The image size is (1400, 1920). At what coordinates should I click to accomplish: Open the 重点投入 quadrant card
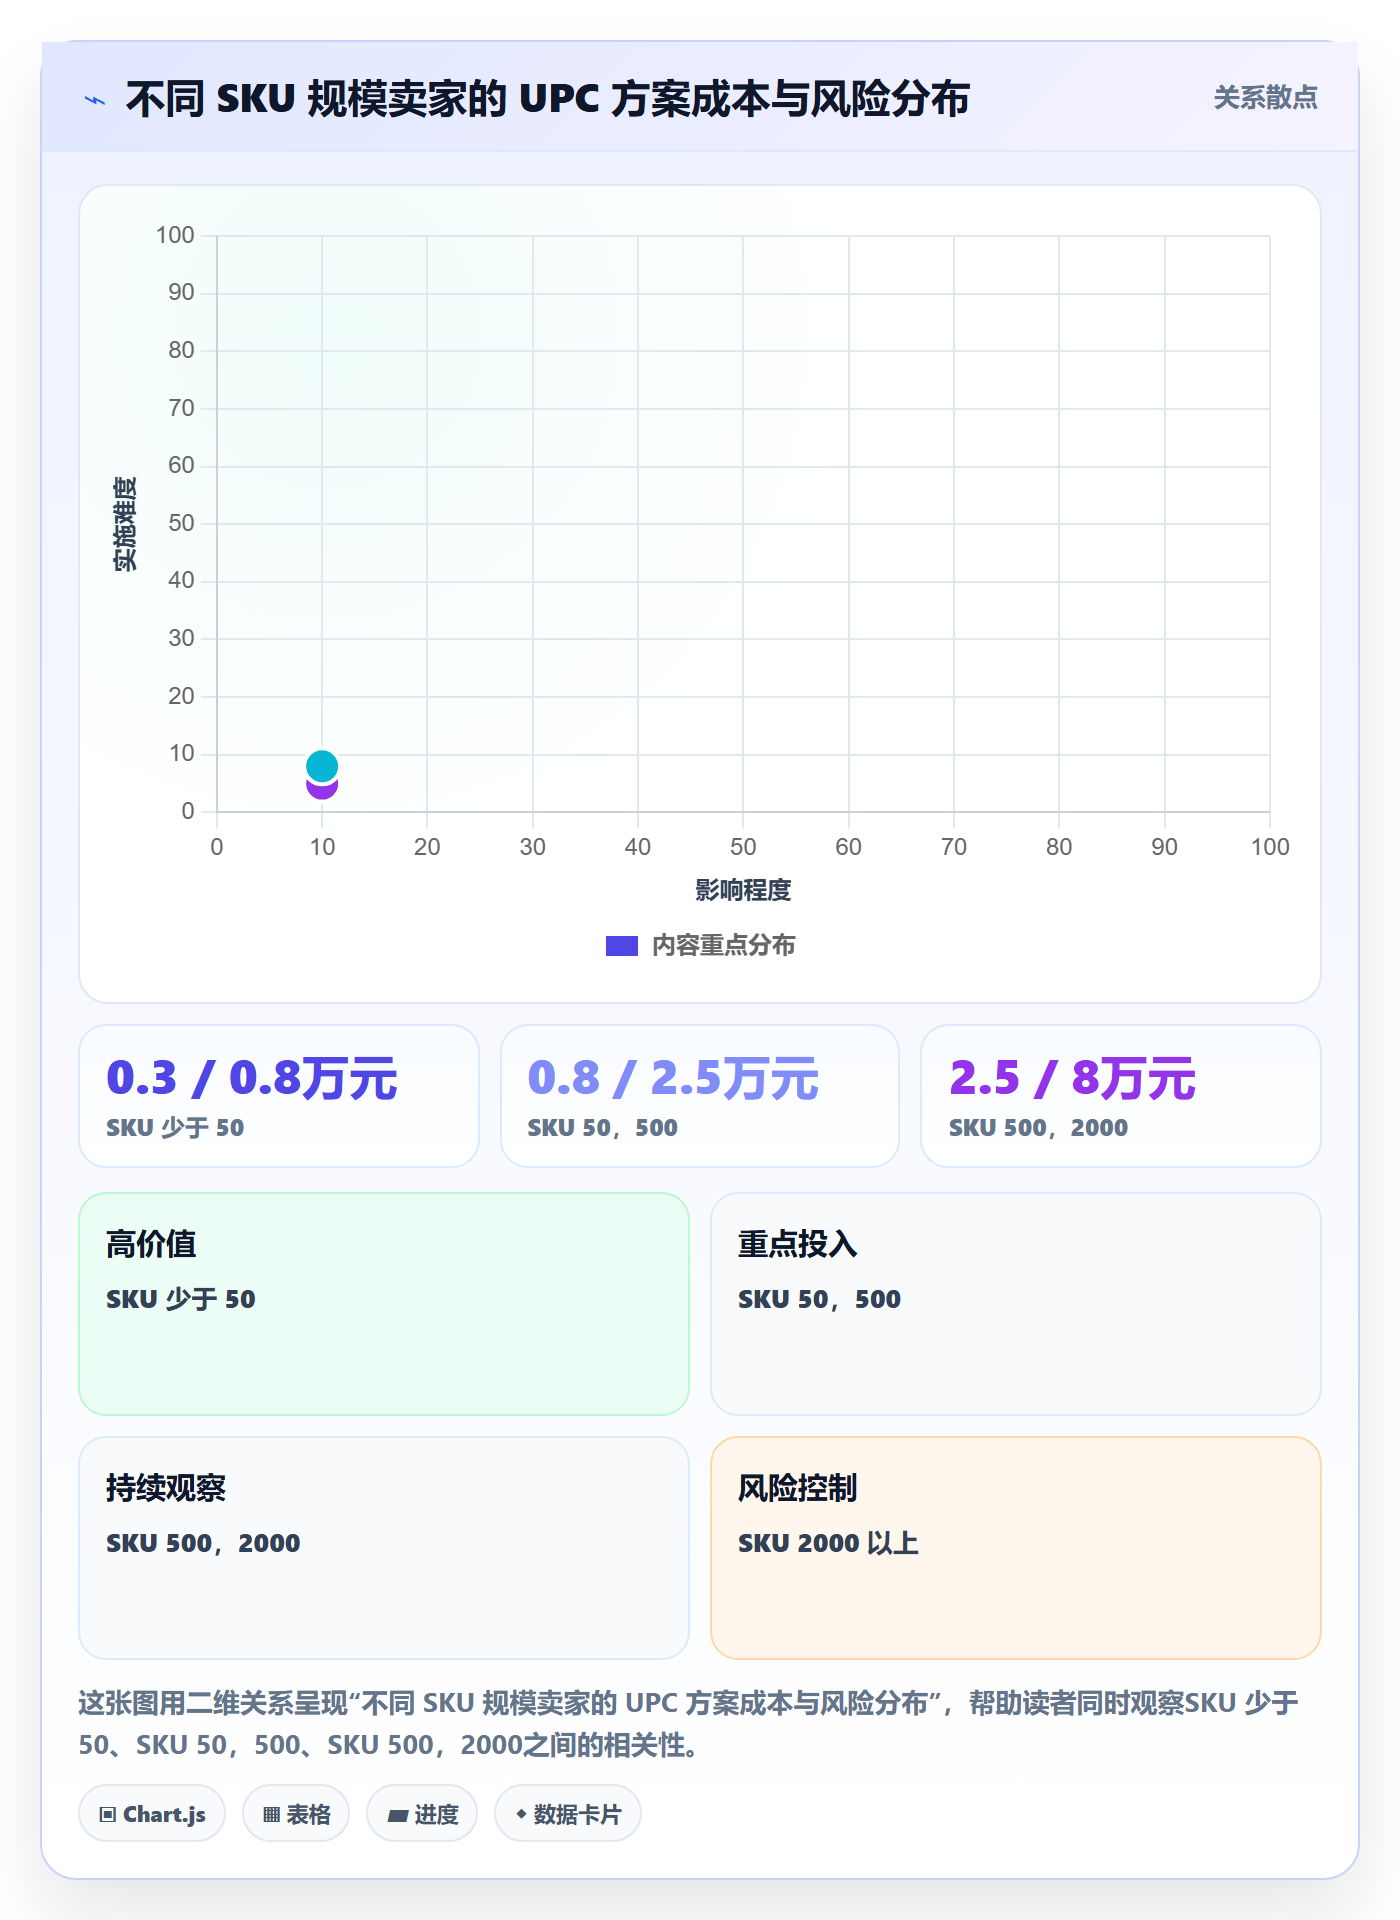1016,1304
